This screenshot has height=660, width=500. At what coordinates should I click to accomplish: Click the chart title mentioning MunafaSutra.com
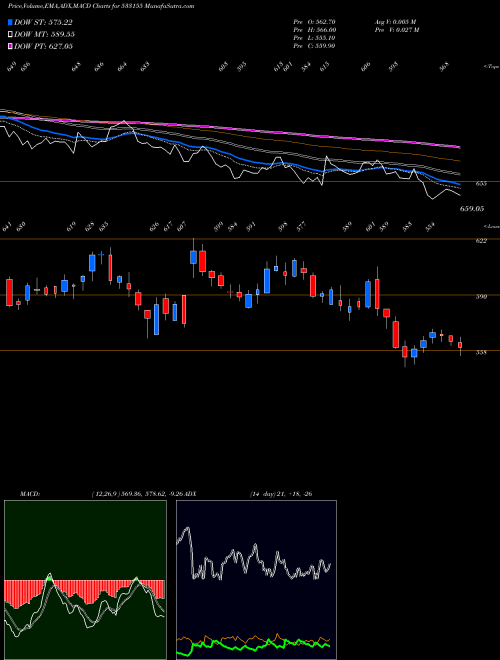101,7
